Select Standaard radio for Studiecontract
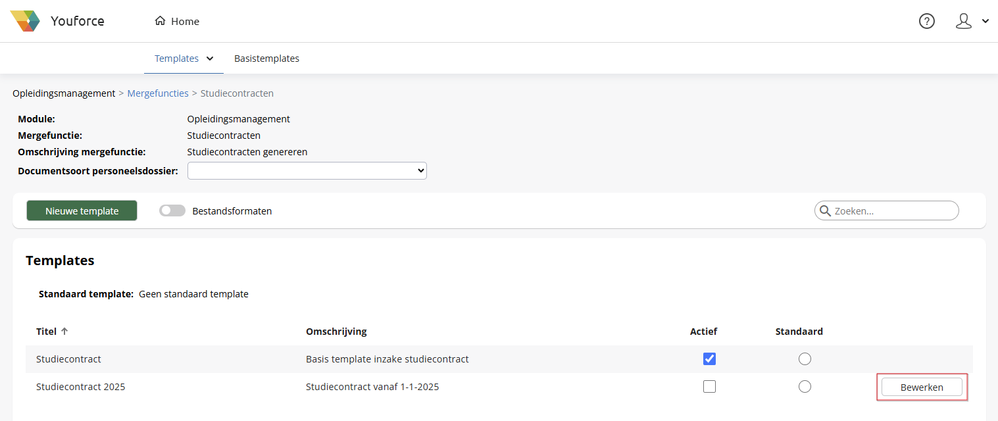 pyautogui.click(x=804, y=359)
